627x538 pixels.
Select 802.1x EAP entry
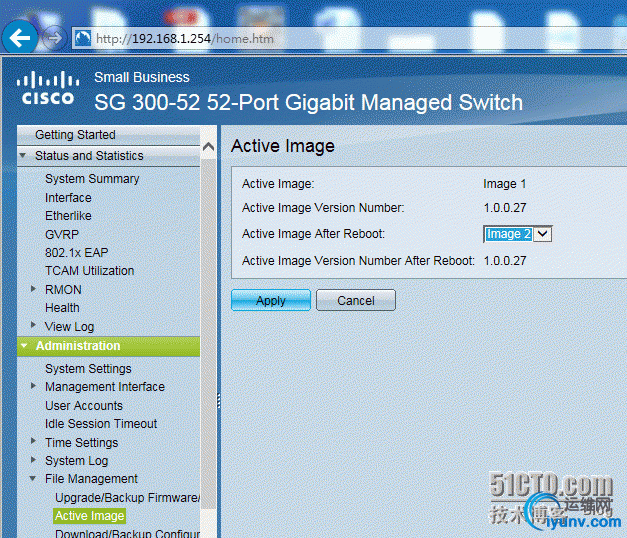tap(76, 253)
